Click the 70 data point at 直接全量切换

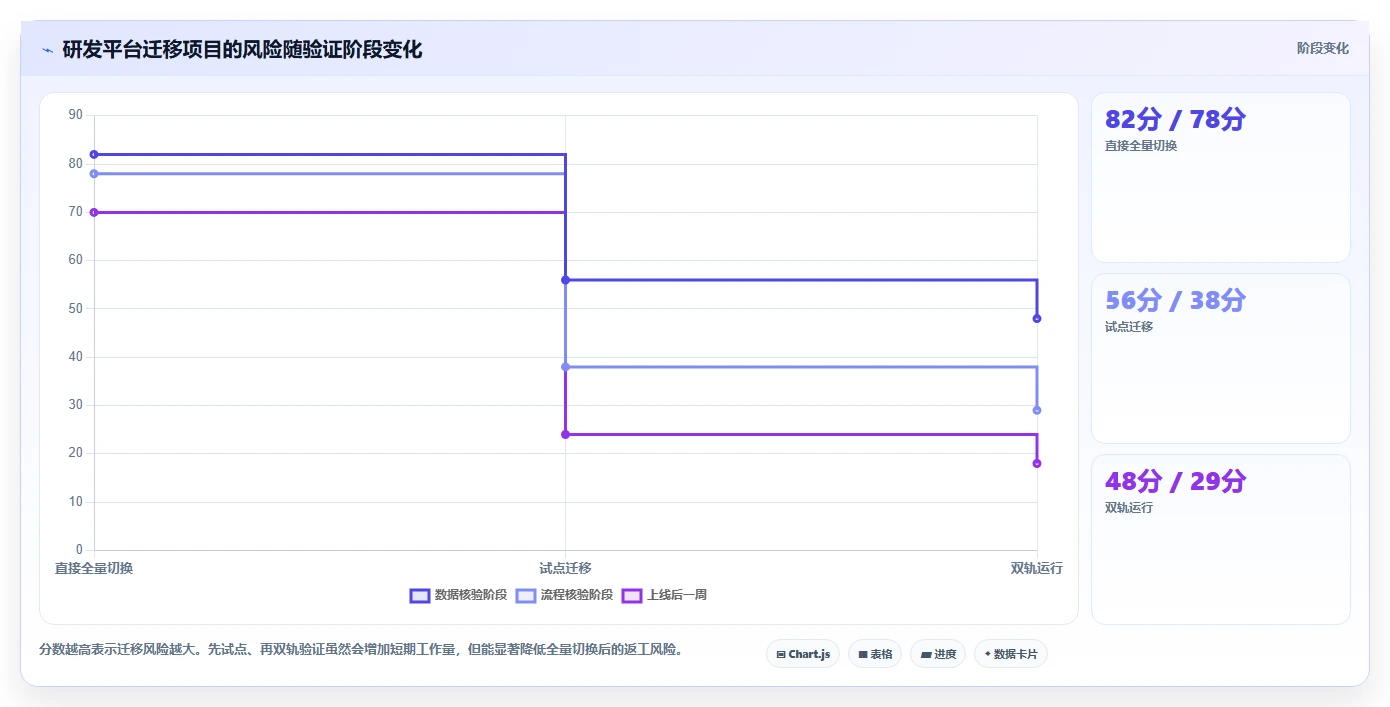(x=94, y=212)
